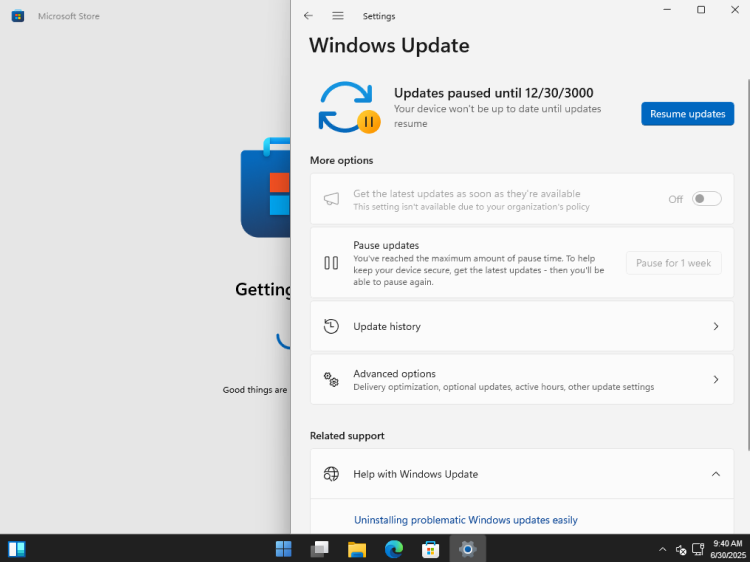Open Task View from the taskbar
The height and width of the screenshot is (562, 750).
[320, 549]
